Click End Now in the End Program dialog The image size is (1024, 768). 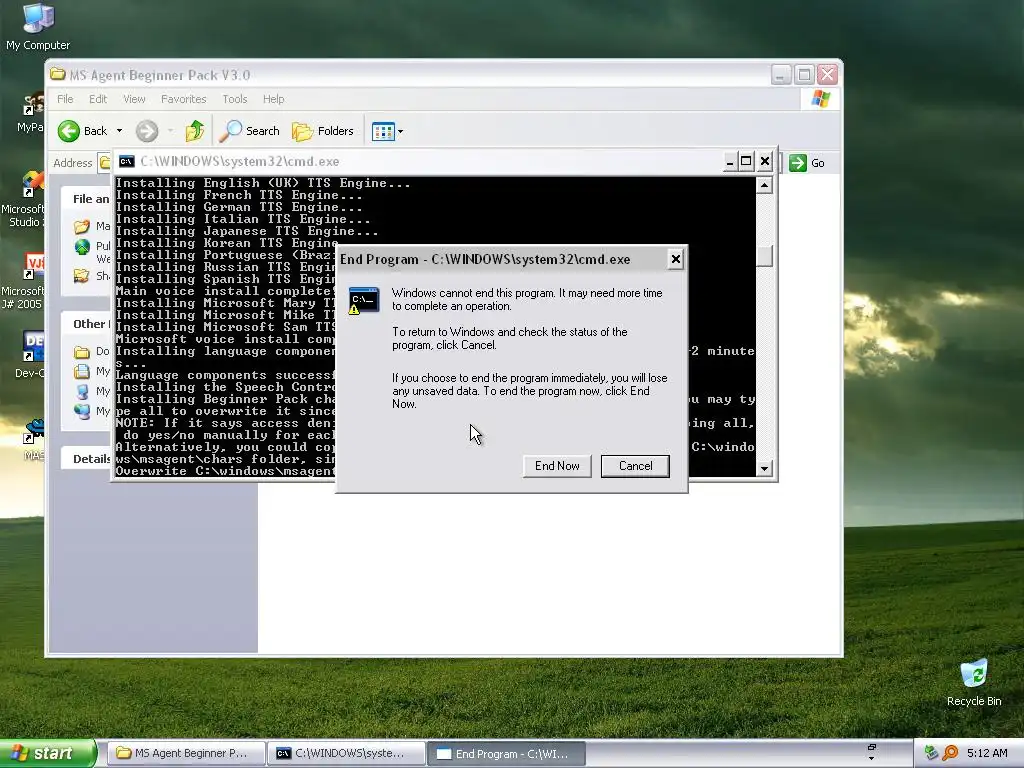[557, 466]
